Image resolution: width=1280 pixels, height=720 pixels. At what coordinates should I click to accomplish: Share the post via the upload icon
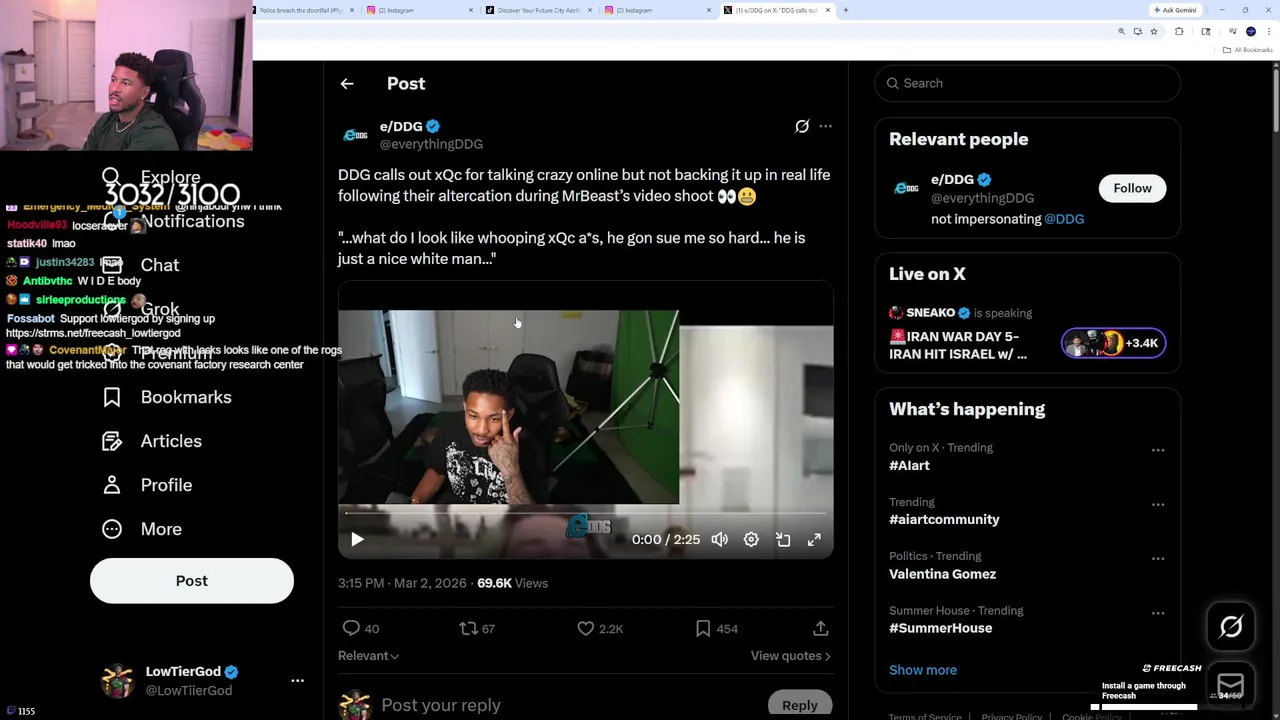tap(820, 628)
